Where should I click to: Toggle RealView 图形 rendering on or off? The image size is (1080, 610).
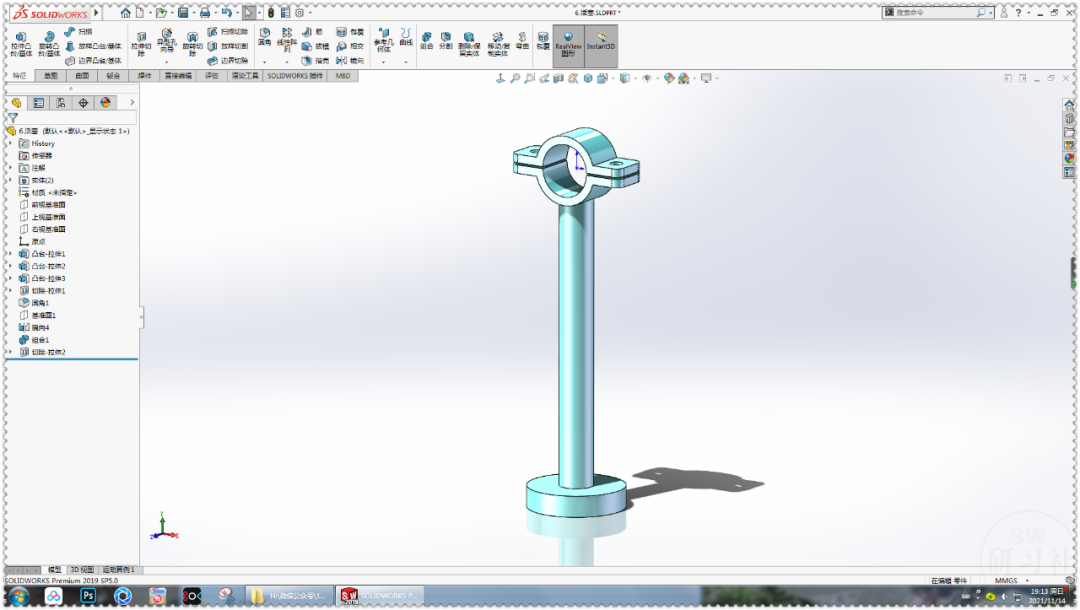click(569, 42)
